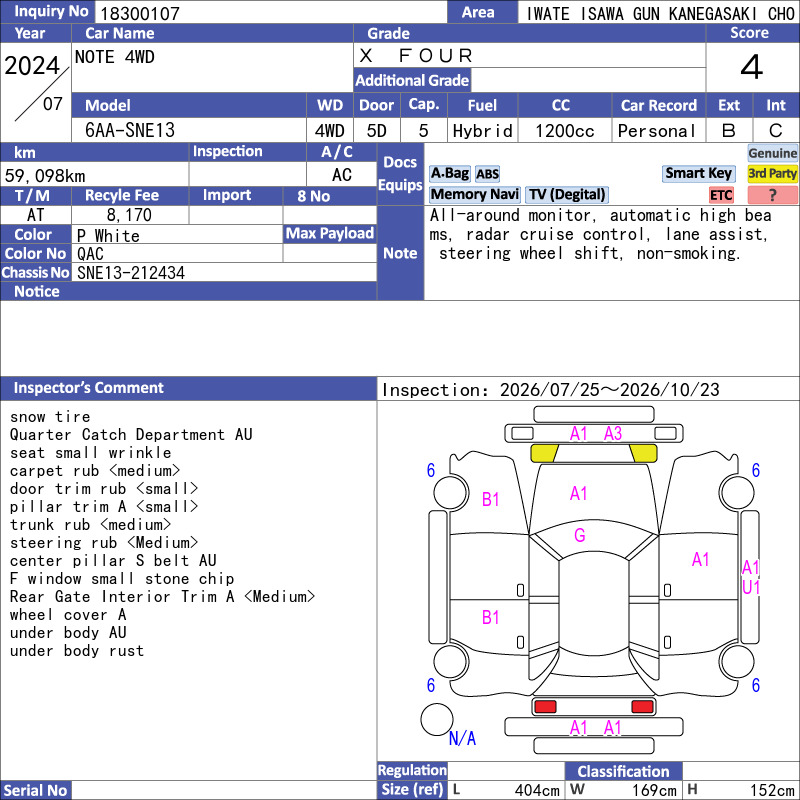Click the ABS equipment badge

(x=487, y=174)
